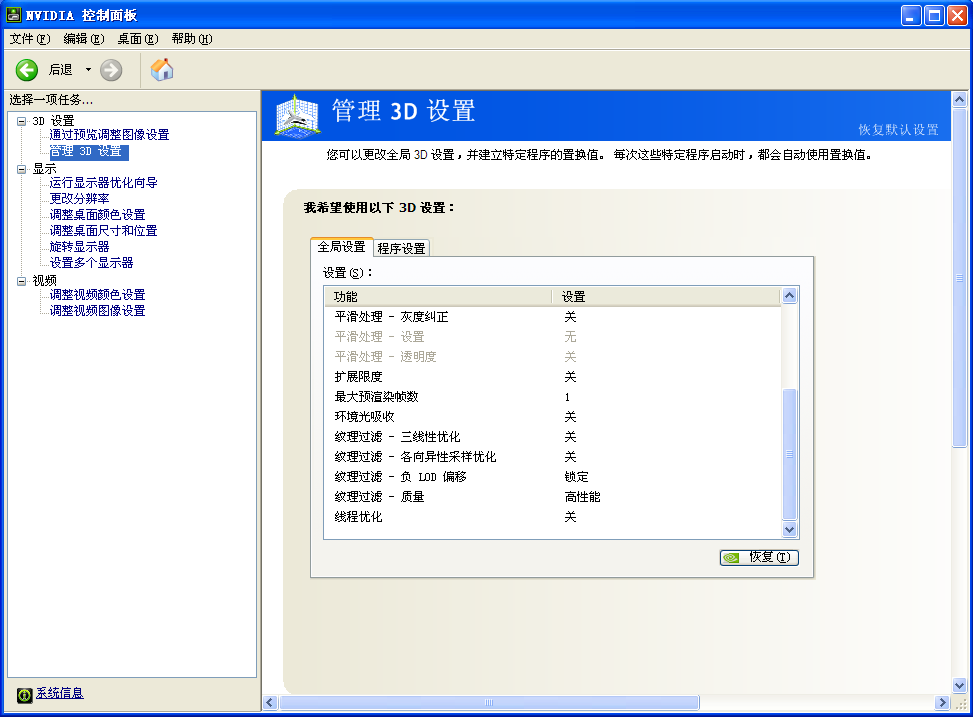973x717 pixels.
Task: Open 通过预览调整图像设置 page
Action: click(x=108, y=135)
